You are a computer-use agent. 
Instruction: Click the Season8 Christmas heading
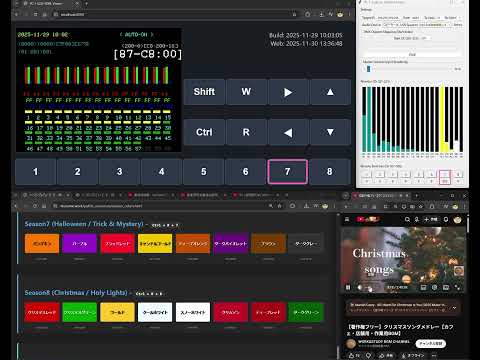(x=76, y=293)
